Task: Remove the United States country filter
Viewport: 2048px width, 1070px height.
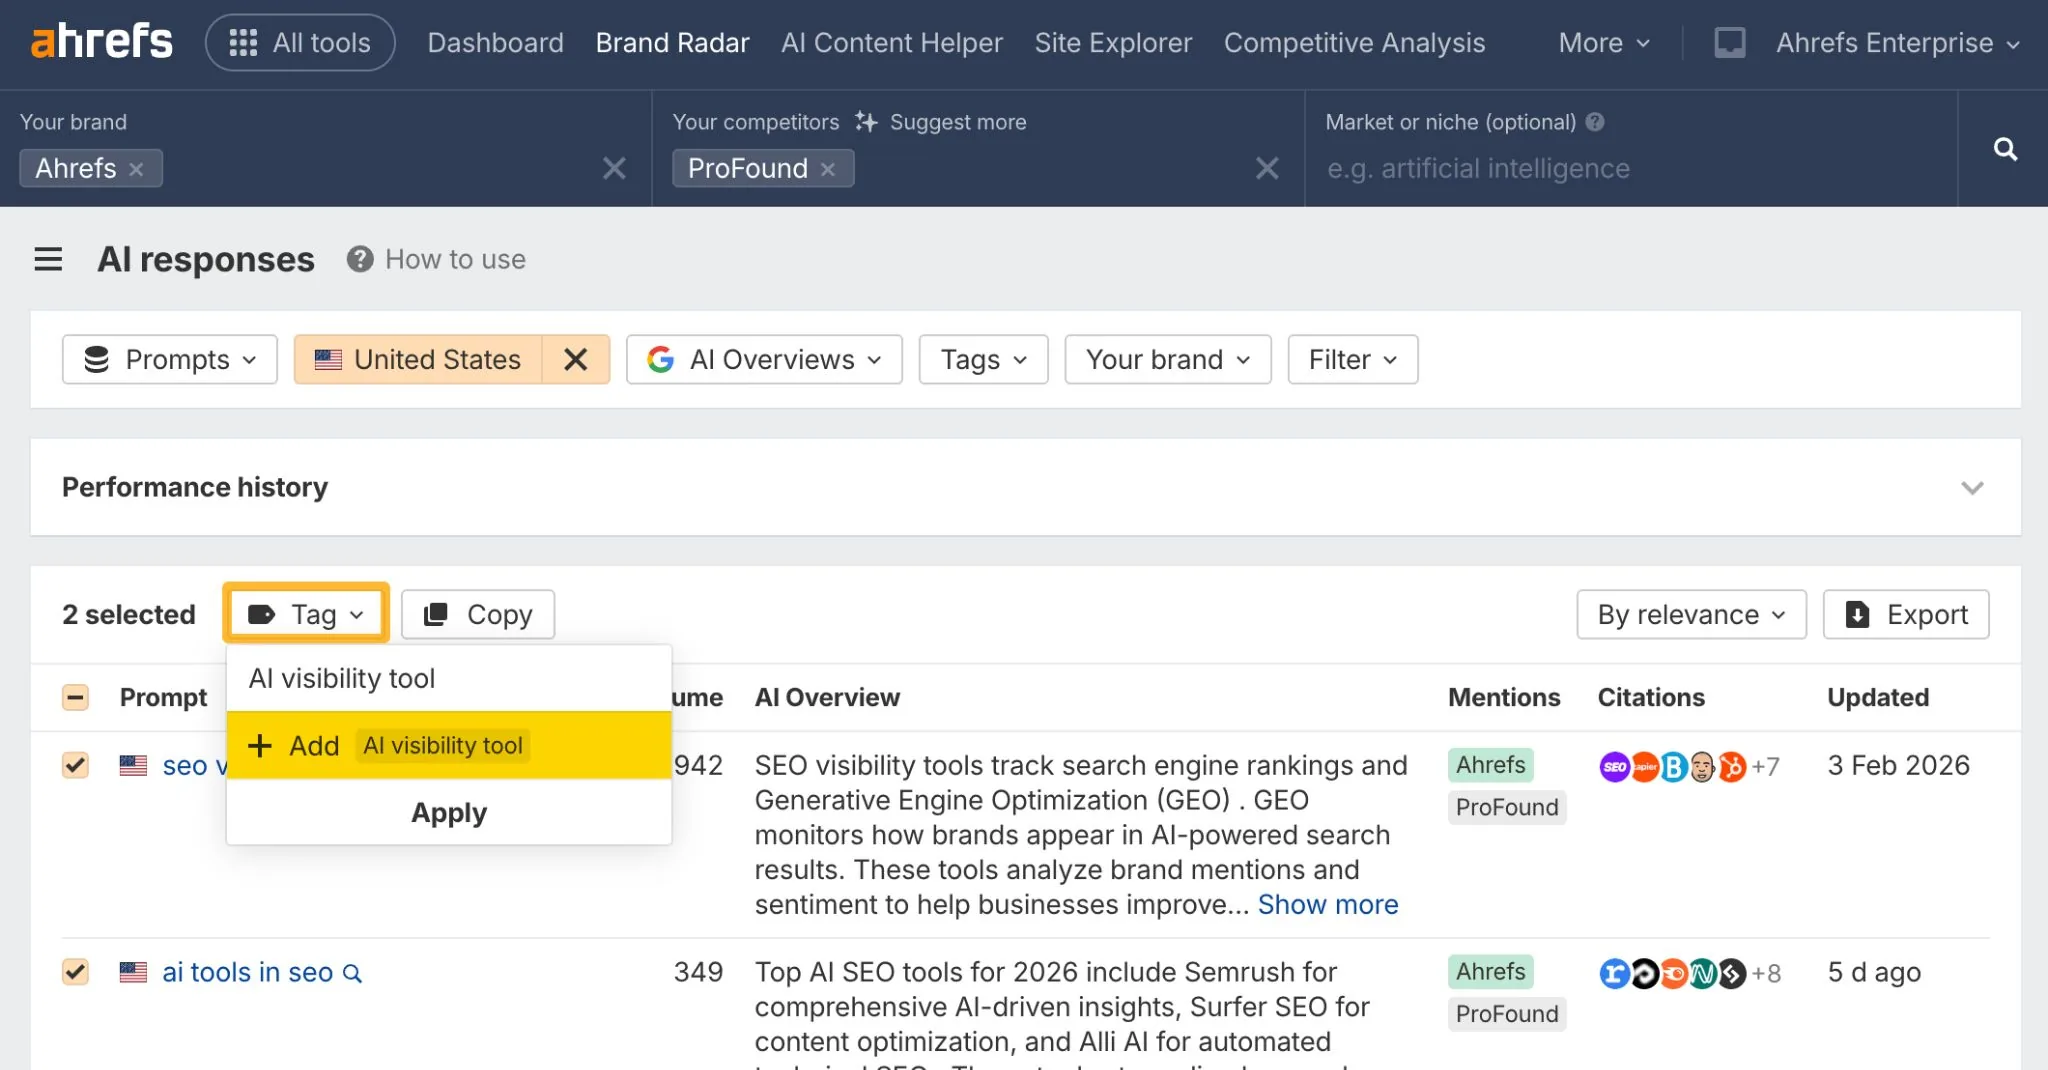Action: pyautogui.click(x=575, y=360)
